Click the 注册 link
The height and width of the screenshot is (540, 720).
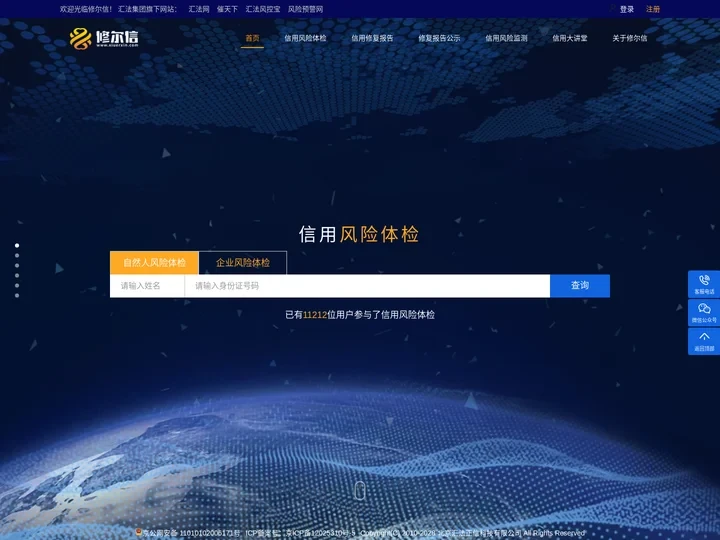coord(652,9)
